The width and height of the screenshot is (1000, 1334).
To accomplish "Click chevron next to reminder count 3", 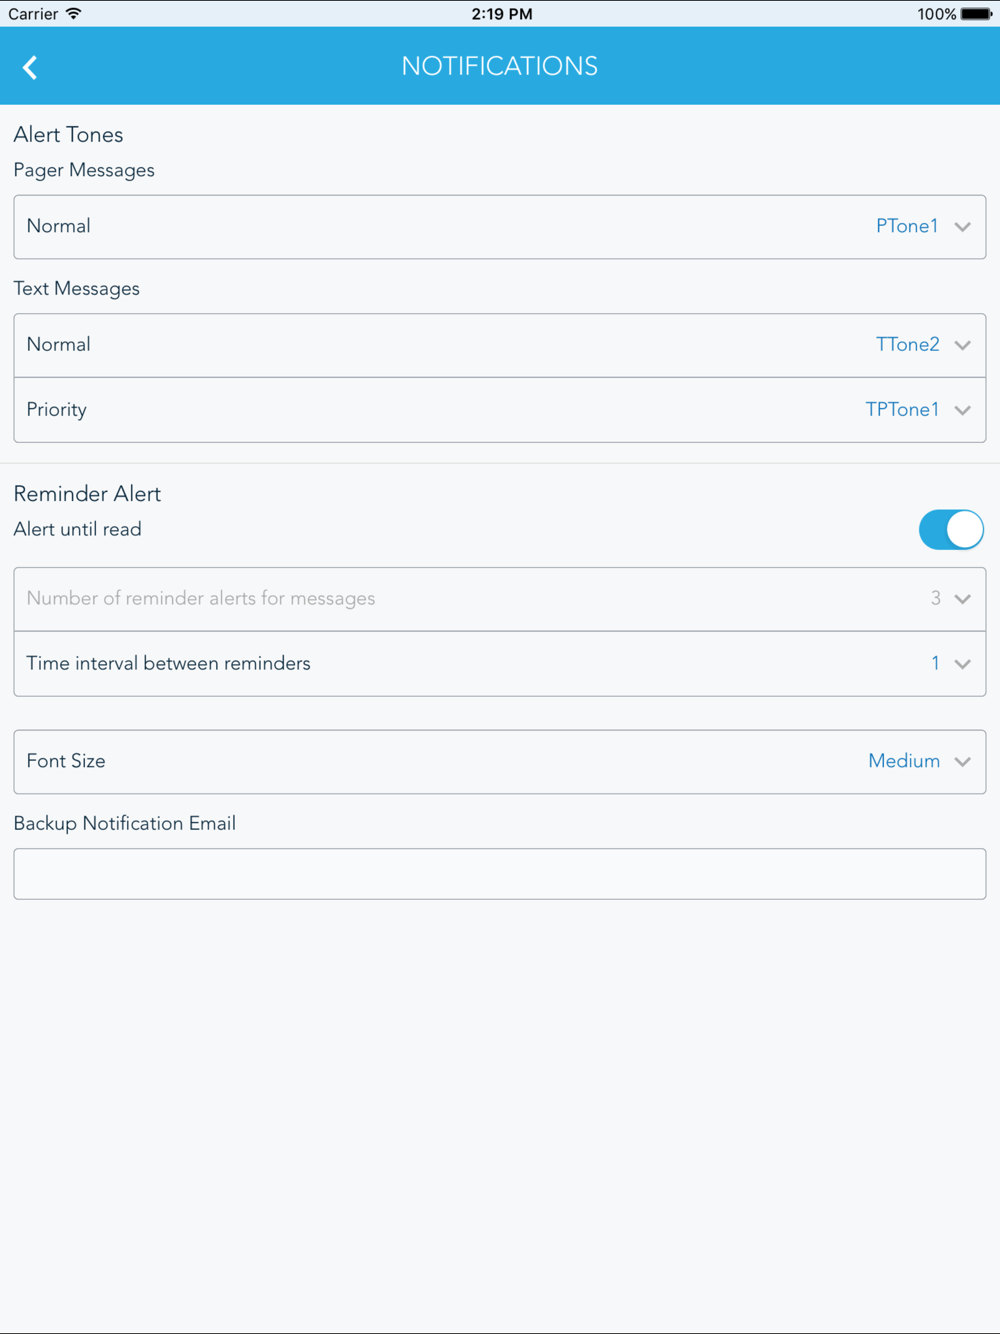I will pyautogui.click(x=963, y=599).
